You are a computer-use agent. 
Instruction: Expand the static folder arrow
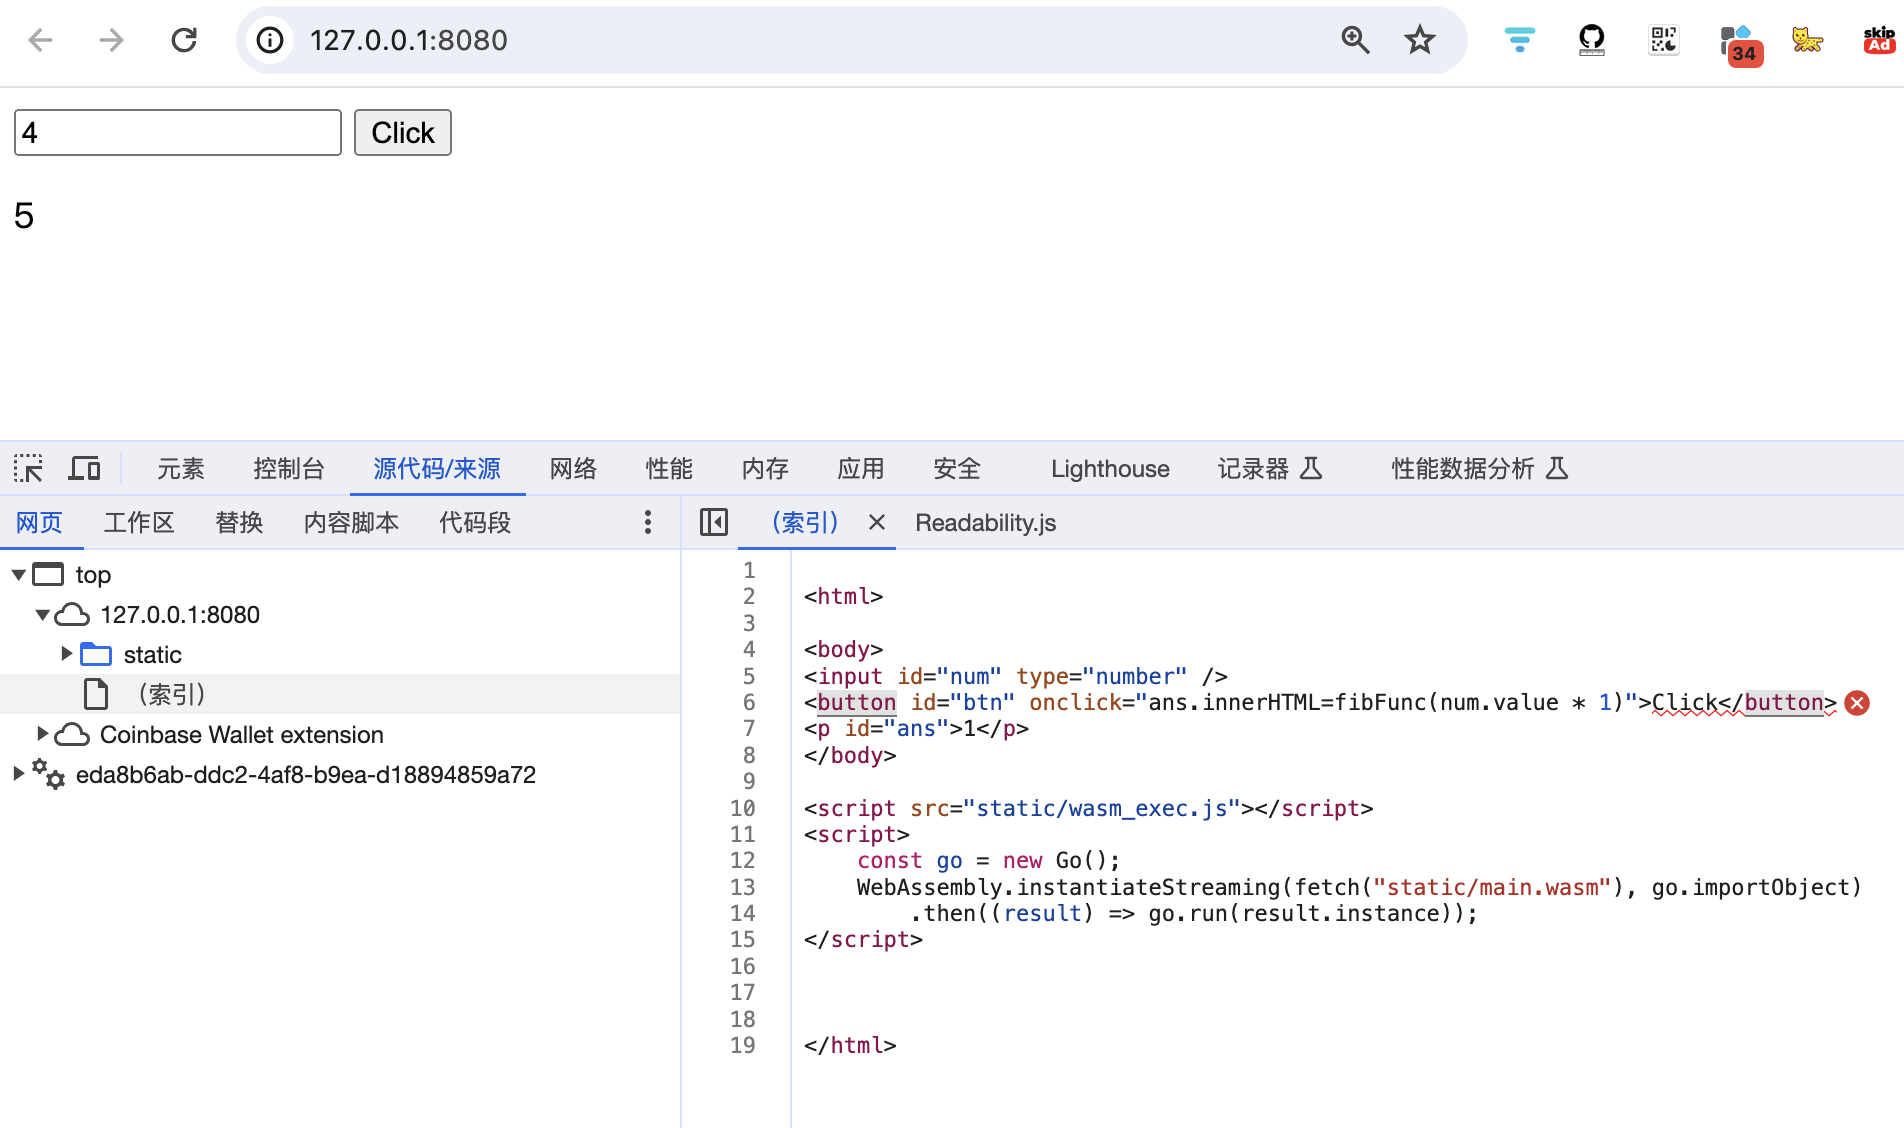(66, 654)
